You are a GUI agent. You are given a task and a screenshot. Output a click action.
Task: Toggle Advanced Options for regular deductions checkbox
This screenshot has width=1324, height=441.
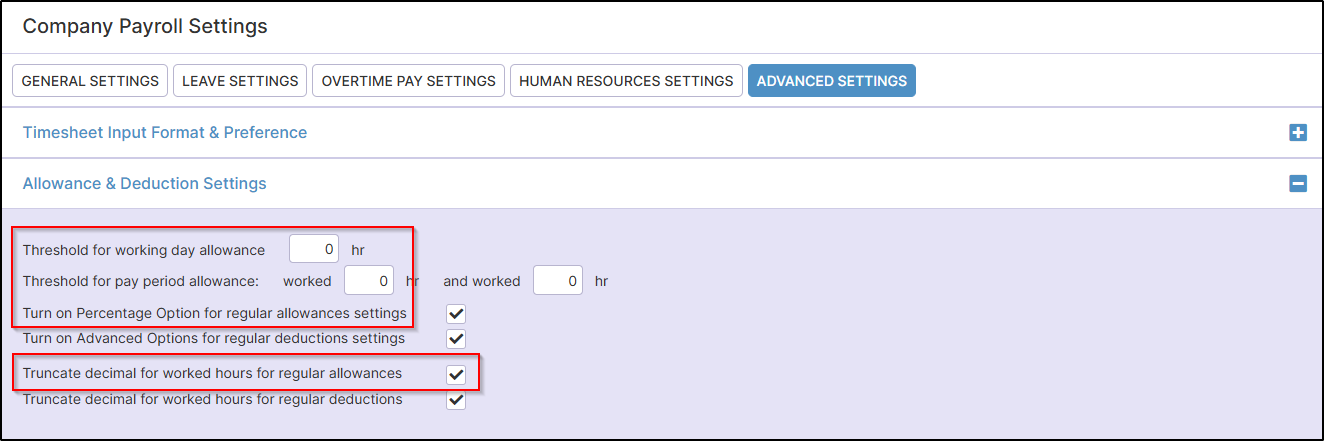pyautogui.click(x=456, y=339)
